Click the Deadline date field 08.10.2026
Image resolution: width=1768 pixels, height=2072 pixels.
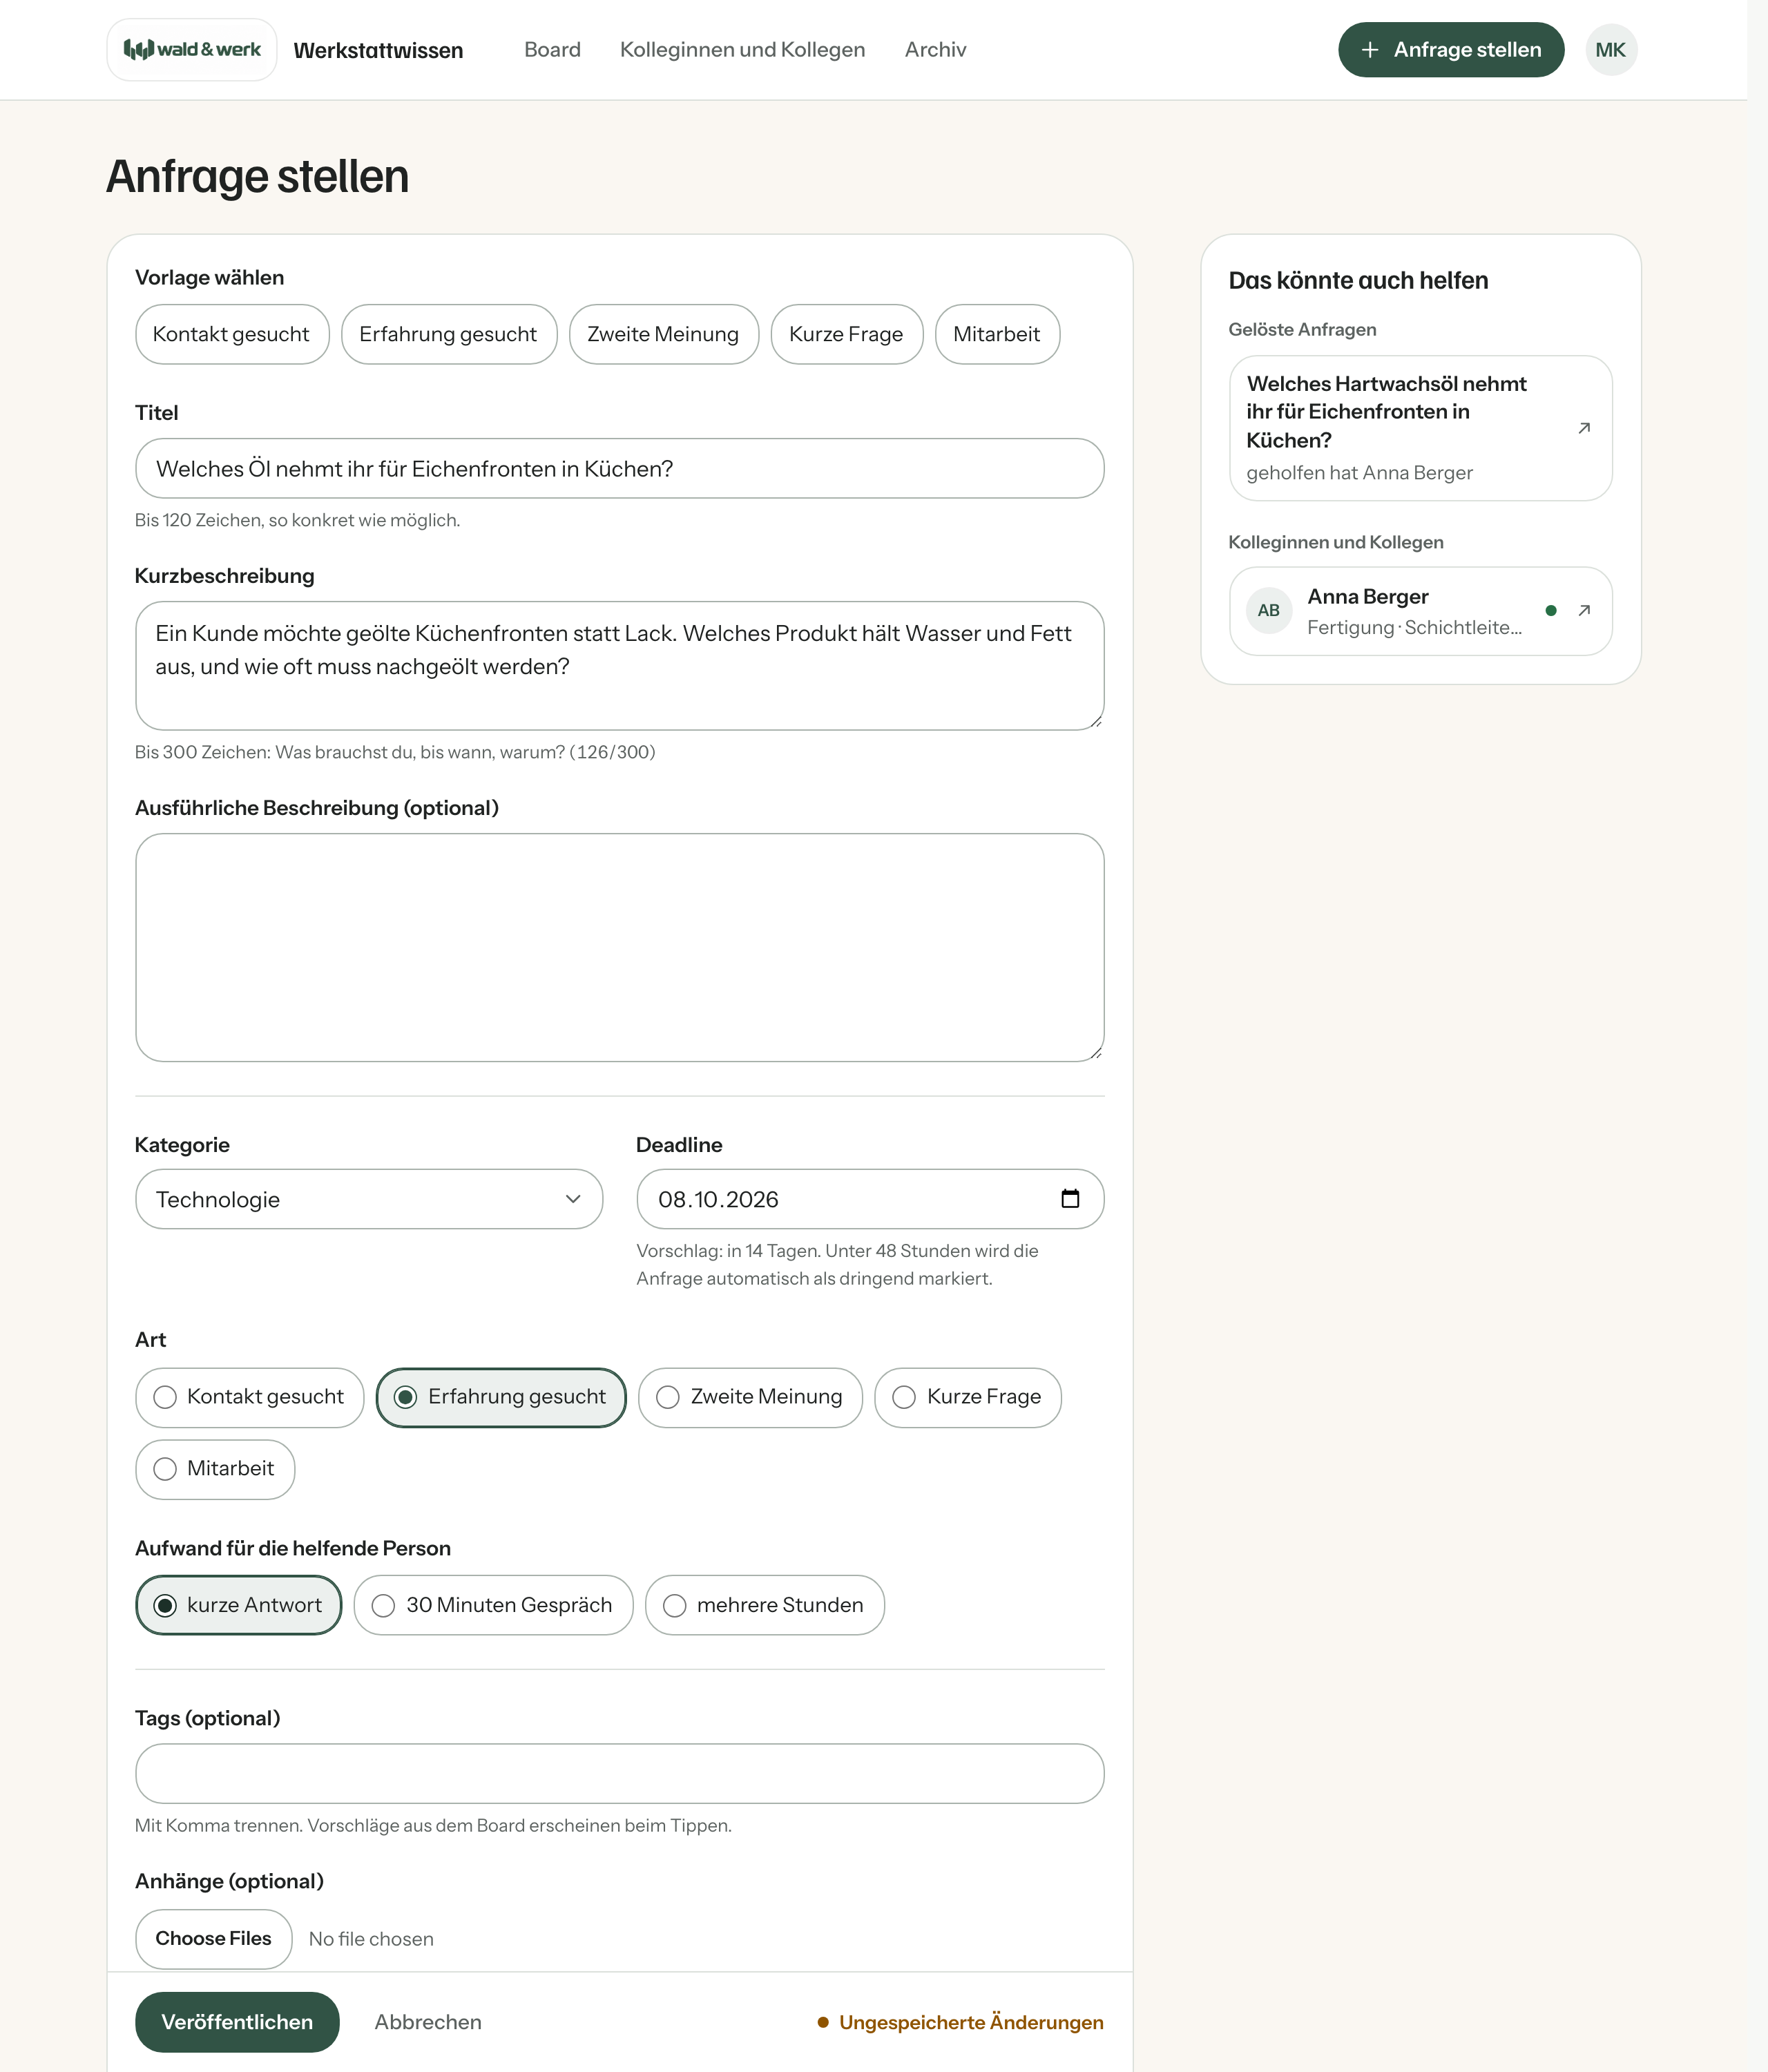870,1199
